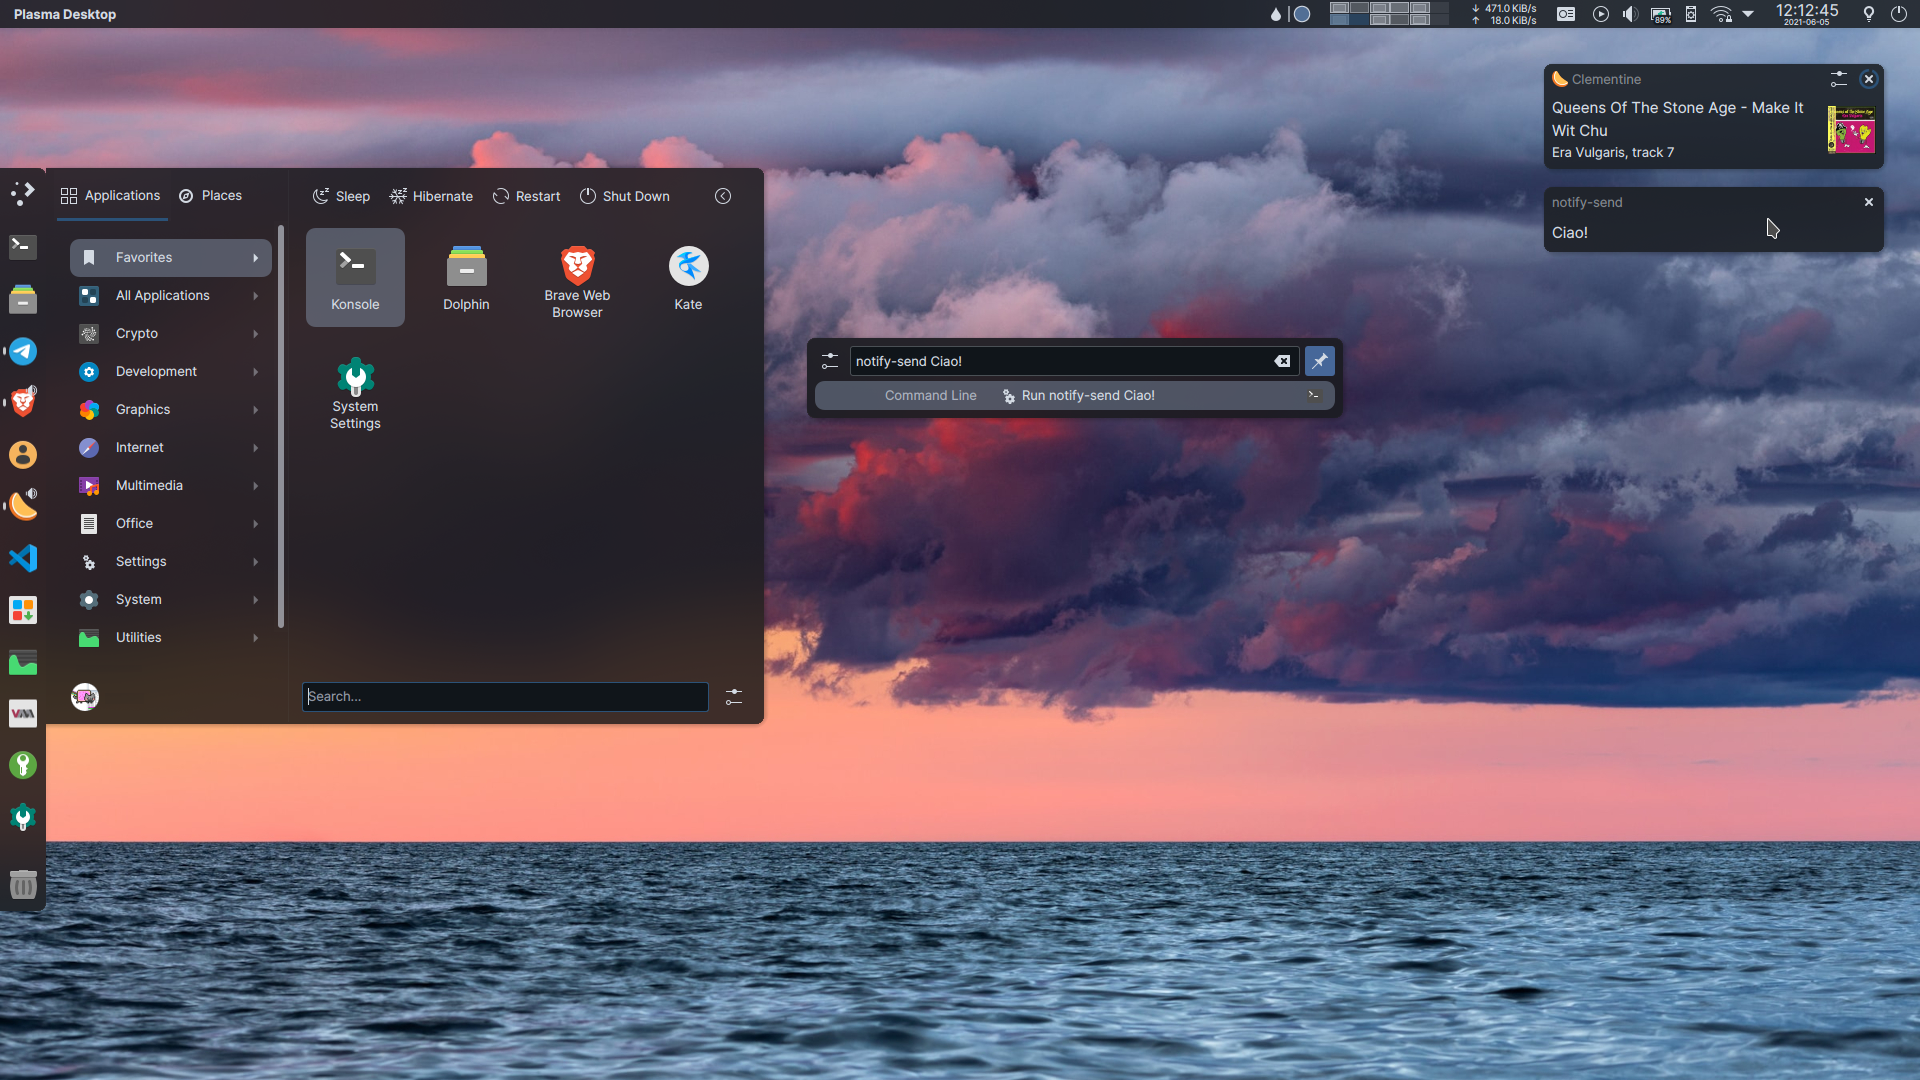Click the Shut Down button
The image size is (1920, 1080).
pyautogui.click(x=625, y=196)
